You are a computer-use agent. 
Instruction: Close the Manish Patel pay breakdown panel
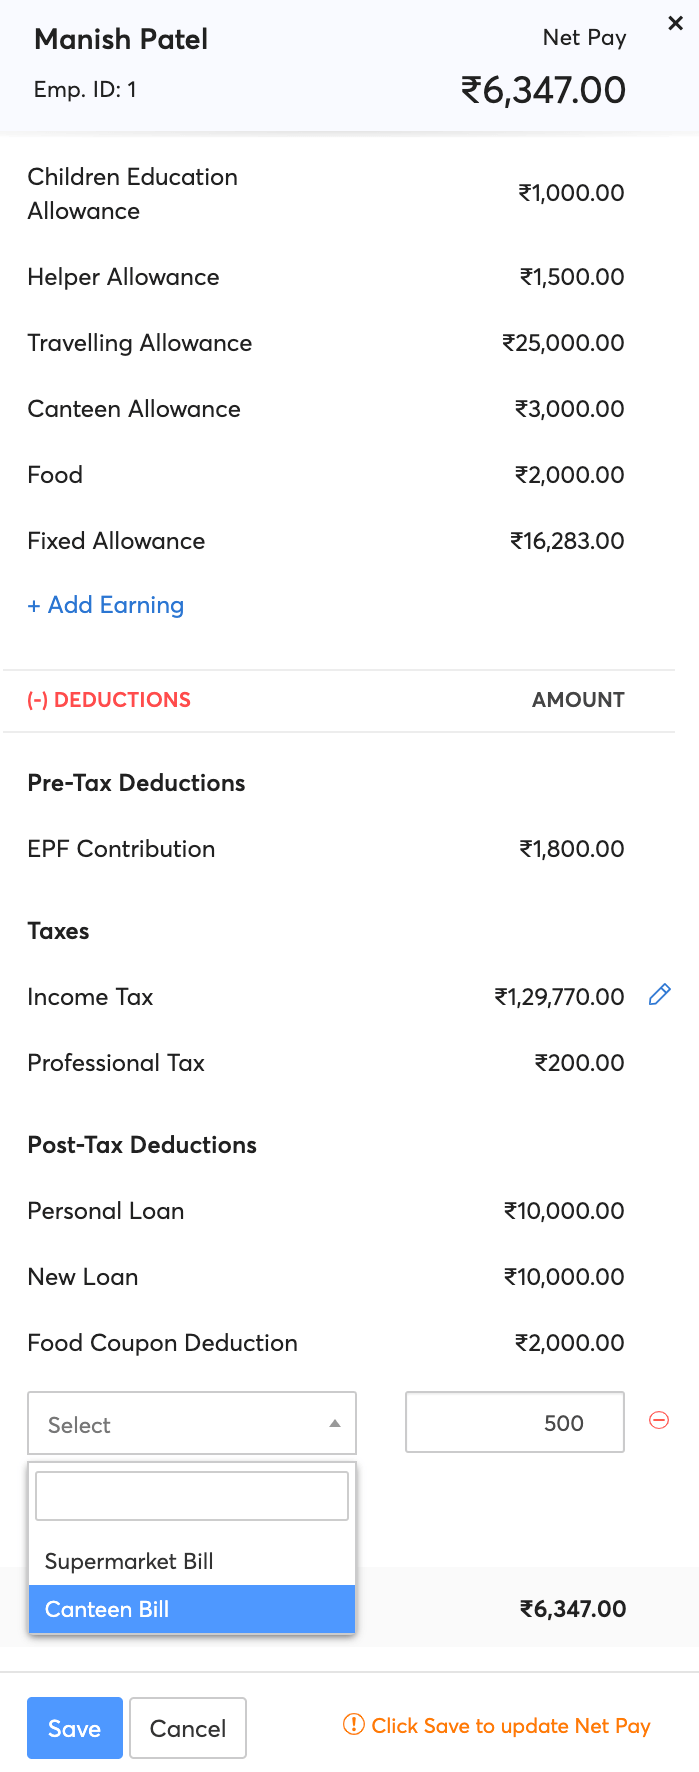pos(676,23)
